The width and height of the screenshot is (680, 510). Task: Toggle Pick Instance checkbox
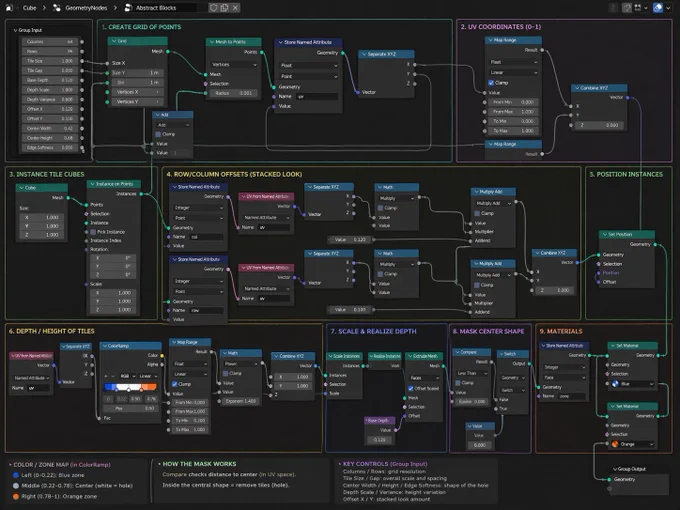click(93, 232)
